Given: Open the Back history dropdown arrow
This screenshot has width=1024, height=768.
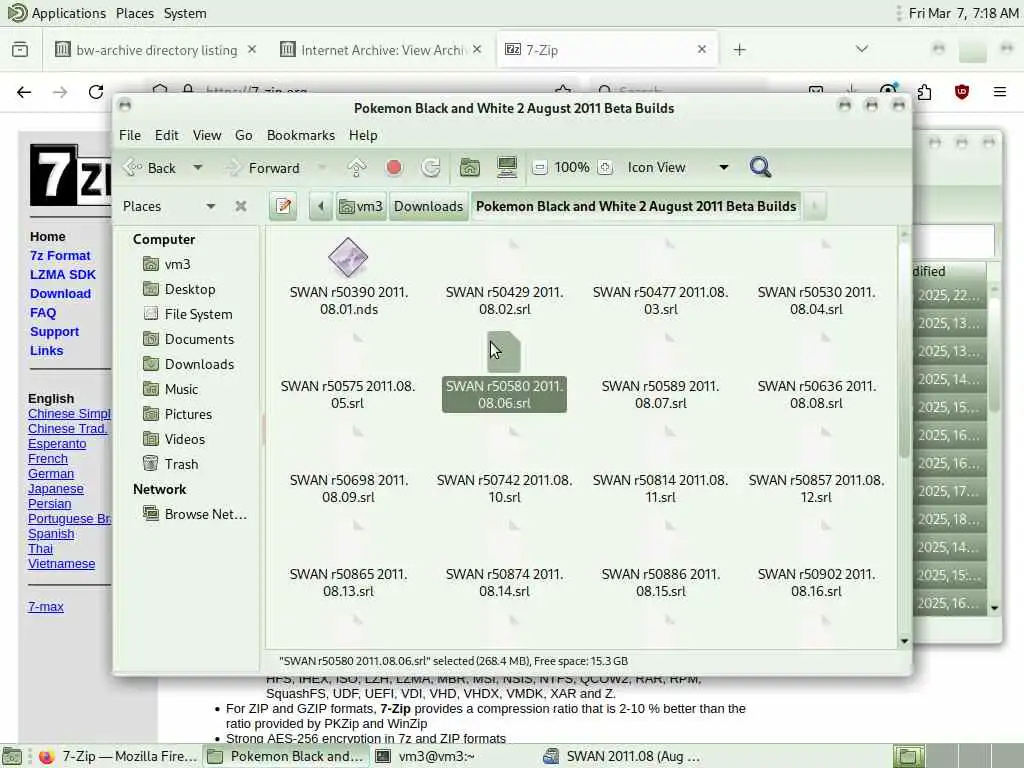Looking at the screenshot, I should pos(197,168).
